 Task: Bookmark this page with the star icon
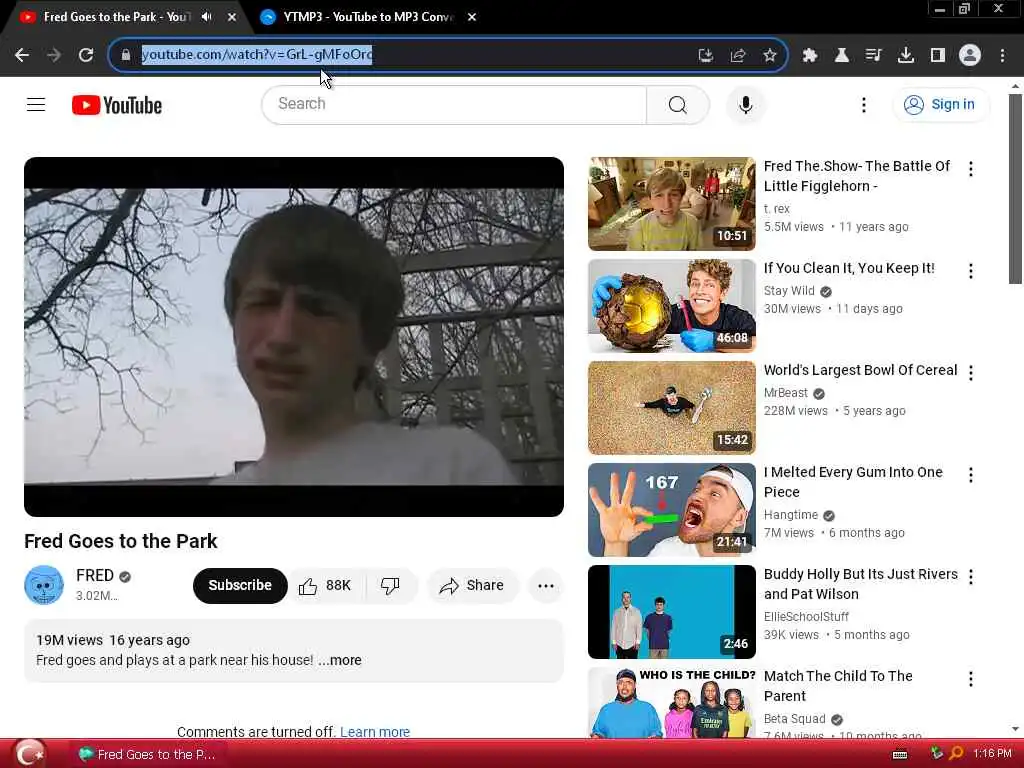(x=770, y=56)
